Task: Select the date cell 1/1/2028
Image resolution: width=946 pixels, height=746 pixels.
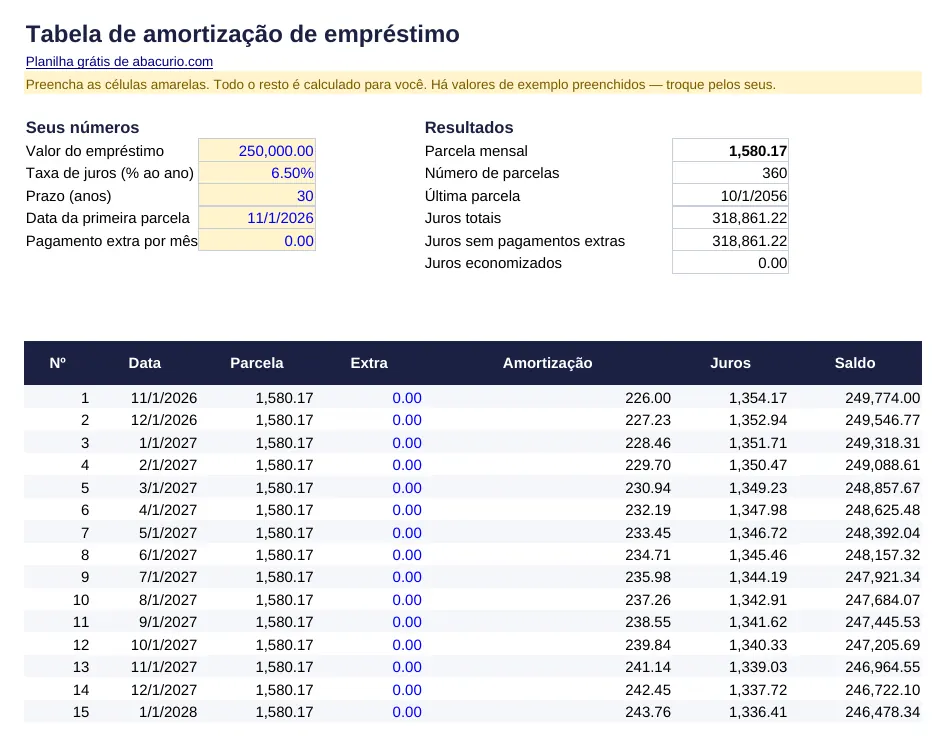Action: [168, 712]
